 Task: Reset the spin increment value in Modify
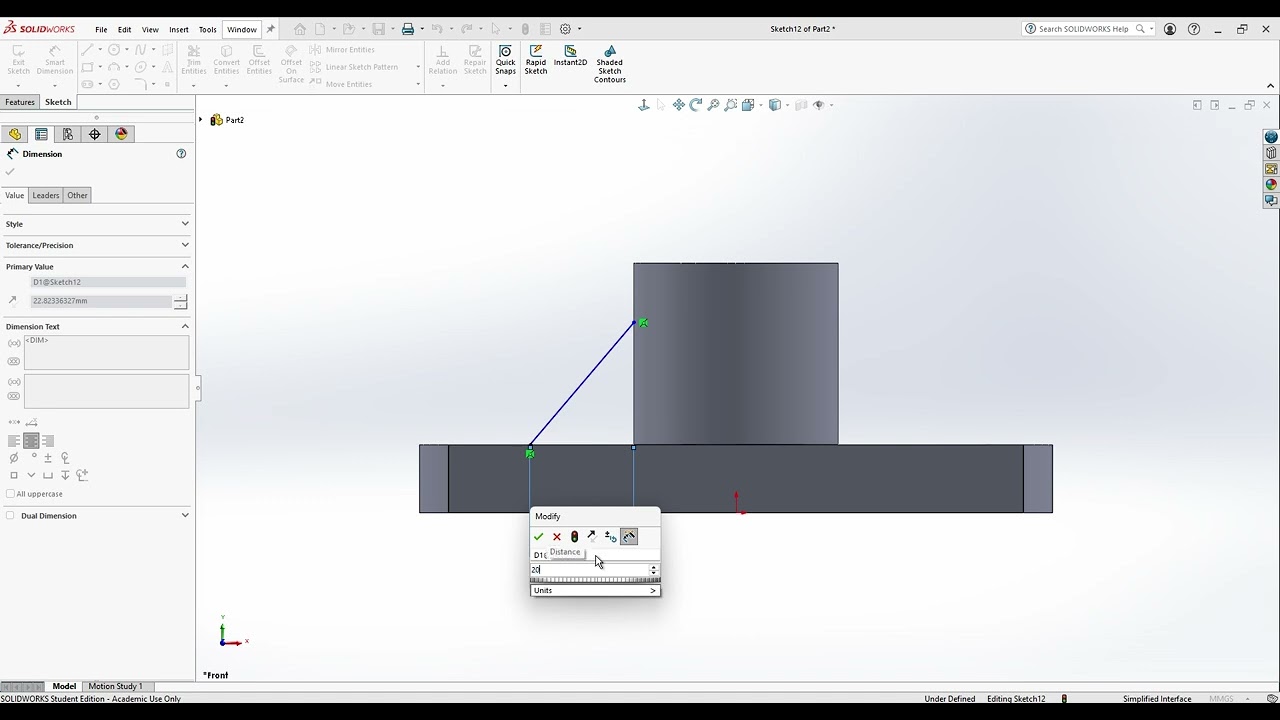point(610,537)
